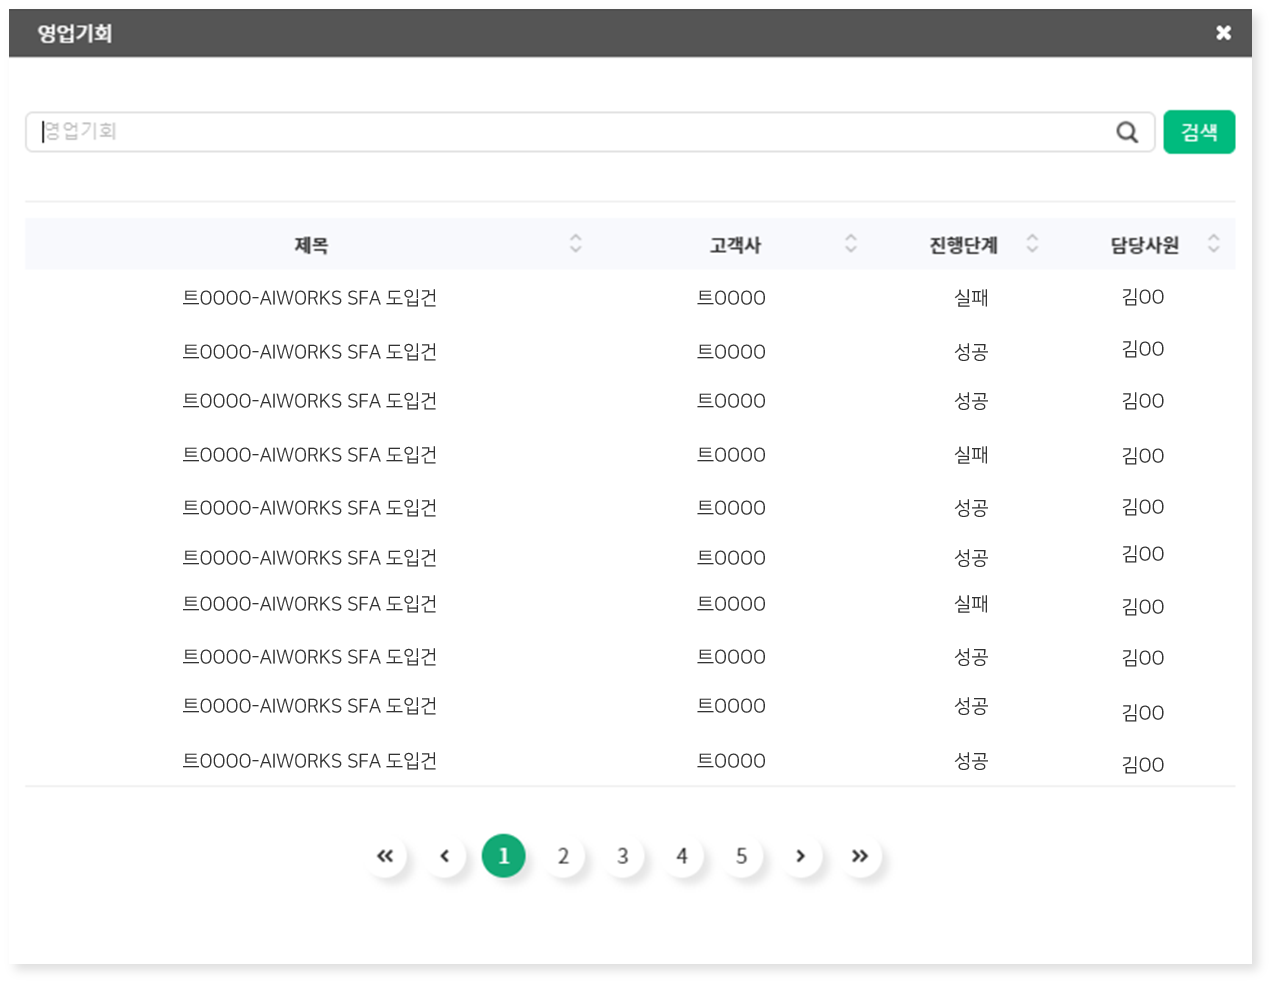The image size is (1273, 985).
Task: Sort by 제목 column arrows
Action: [575, 243]
